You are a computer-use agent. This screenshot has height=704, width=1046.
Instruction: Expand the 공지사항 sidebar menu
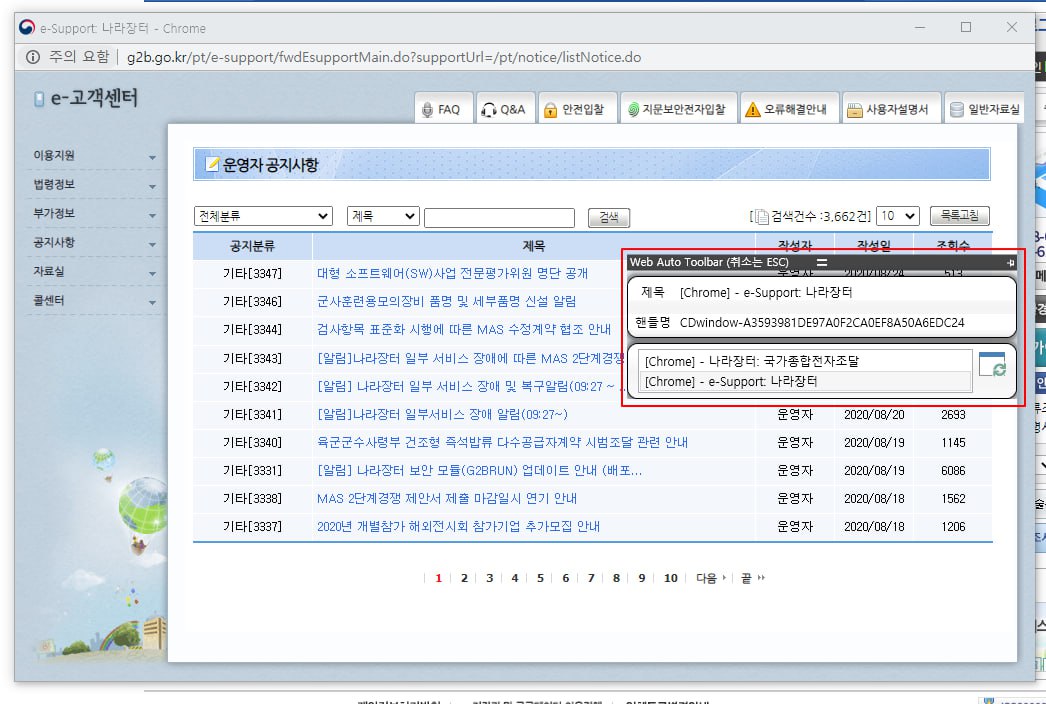point(94,243)
